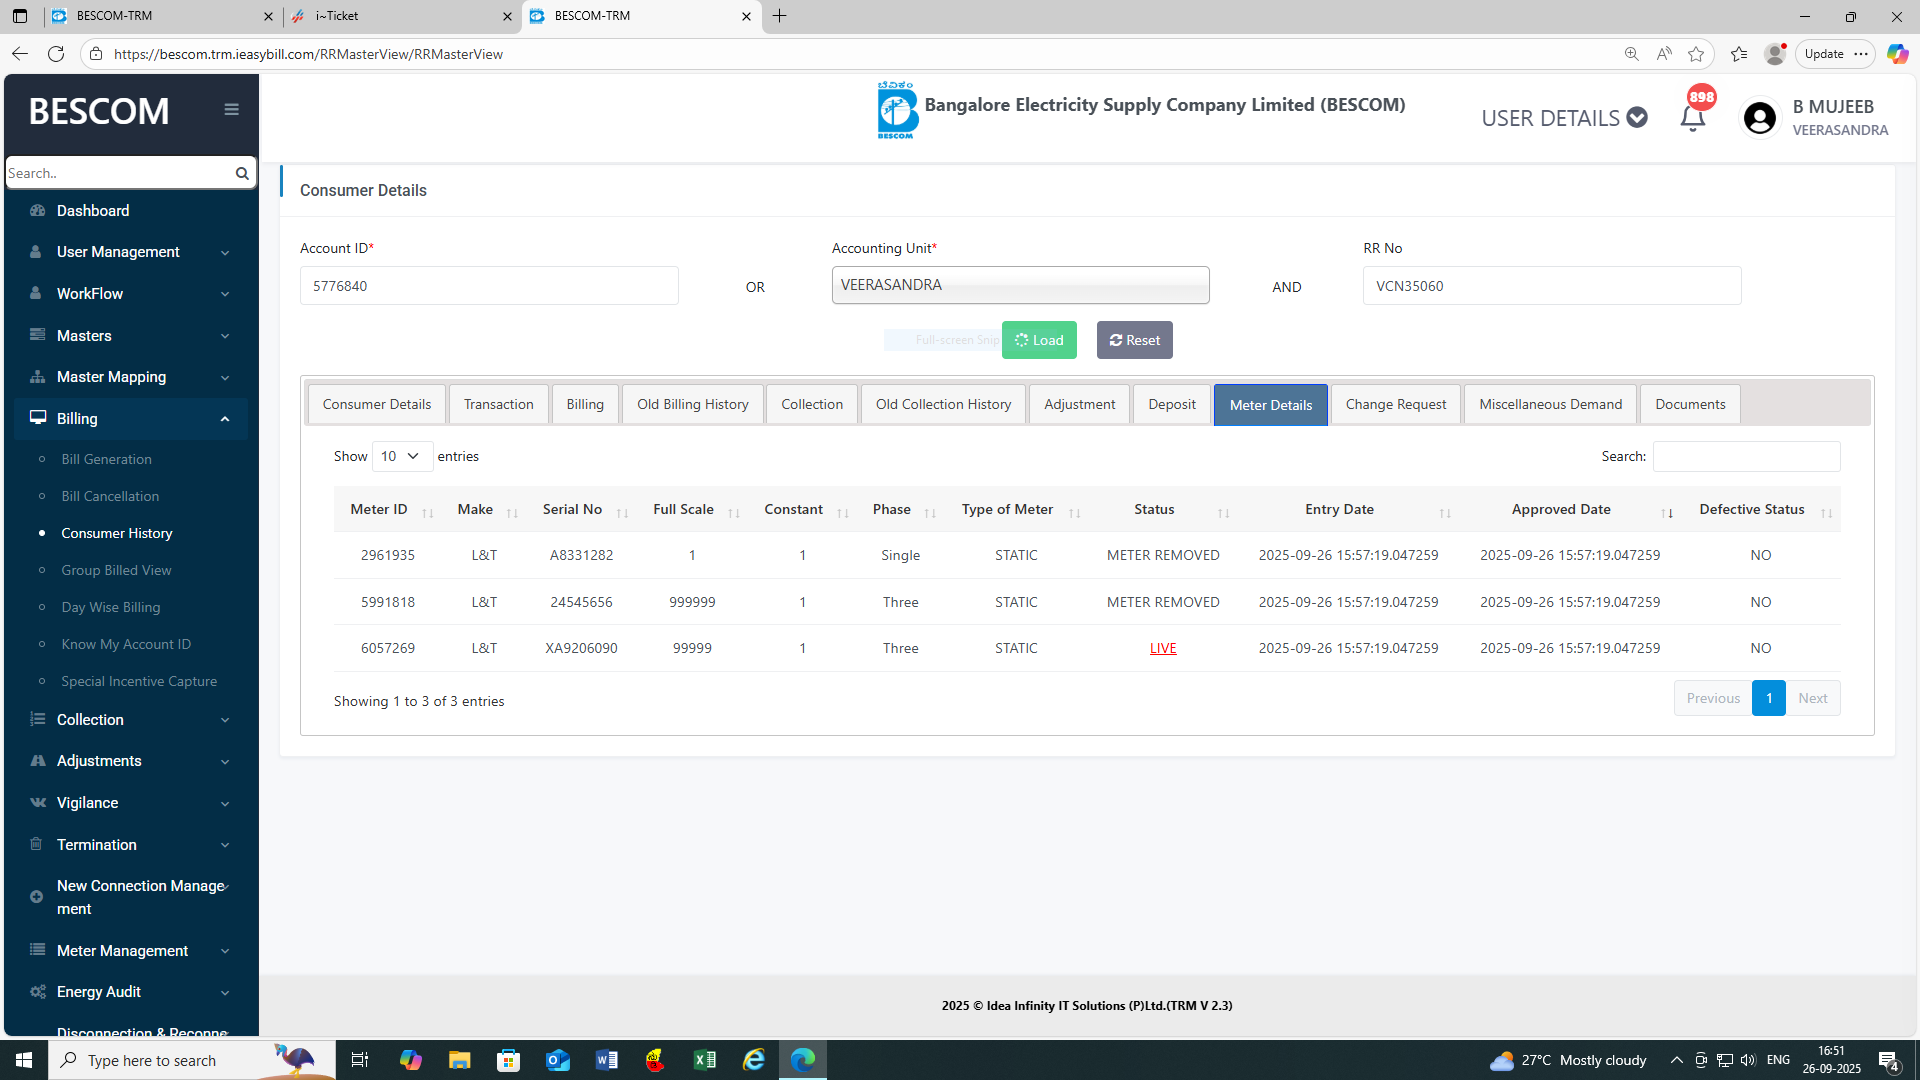Click the sidebar search magnifier icon
The image size is (1920, 1080).
click(x=242, y=173)
